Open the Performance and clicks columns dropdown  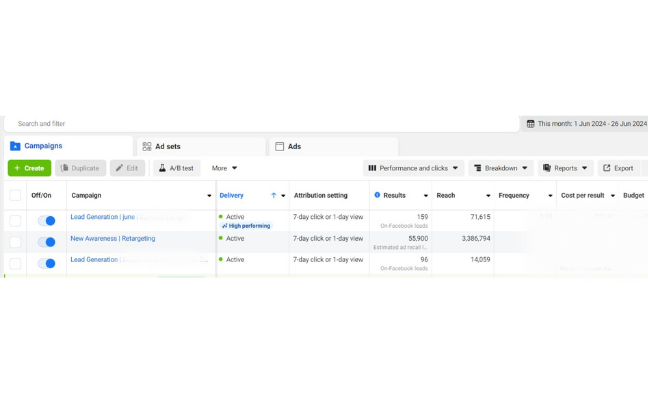413,168
